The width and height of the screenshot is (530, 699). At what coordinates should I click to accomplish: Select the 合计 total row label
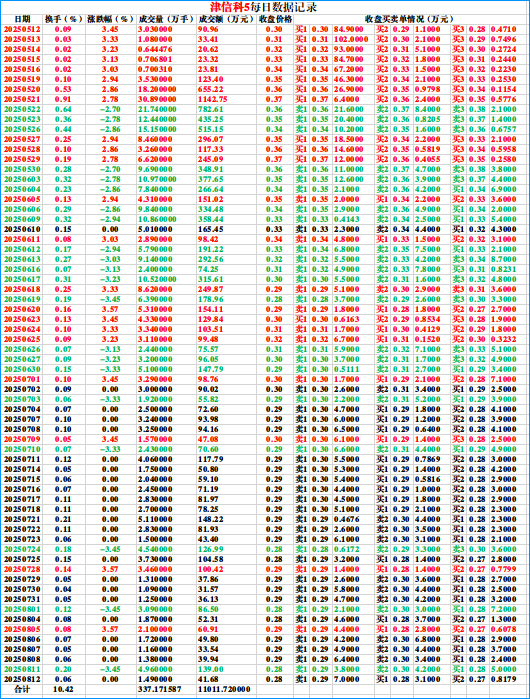pyautogui.click(x=22, y=689)
